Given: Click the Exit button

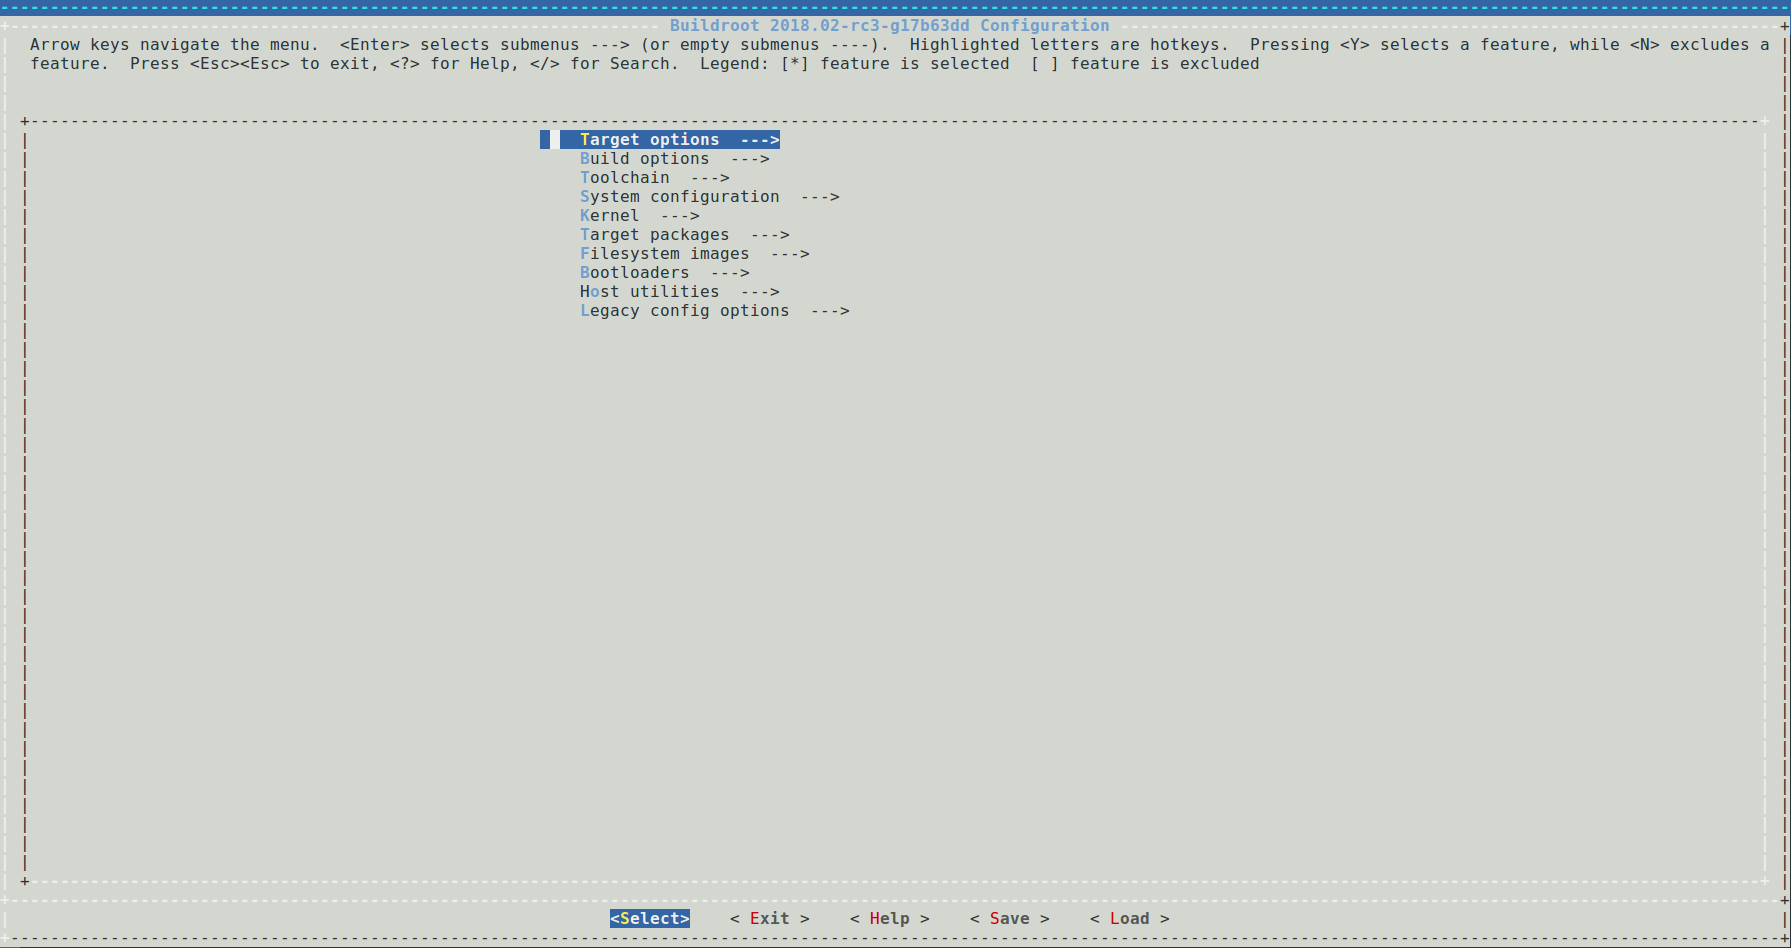Looking at the screenshot, I should tap(770, 919).
